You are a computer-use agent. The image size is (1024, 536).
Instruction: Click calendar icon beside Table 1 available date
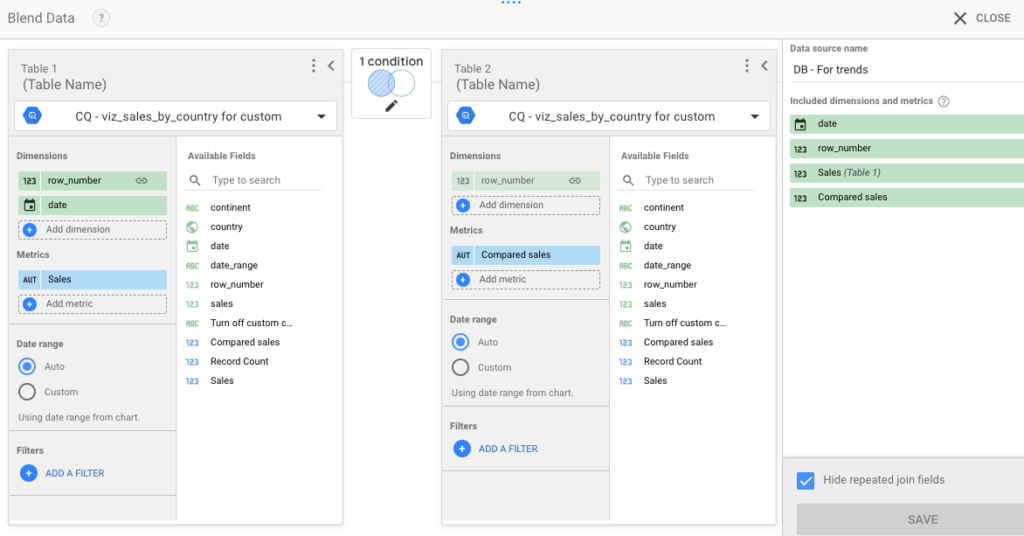[192, 246]
